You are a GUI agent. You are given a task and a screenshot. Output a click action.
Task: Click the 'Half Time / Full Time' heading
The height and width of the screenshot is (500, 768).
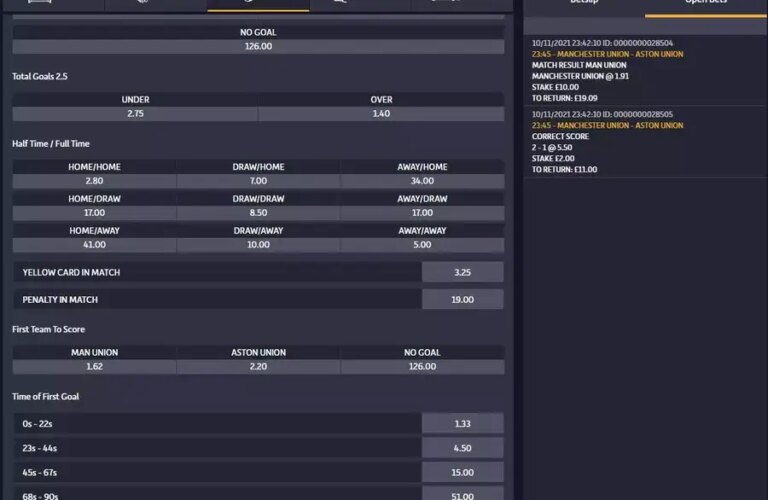(51, 143)
